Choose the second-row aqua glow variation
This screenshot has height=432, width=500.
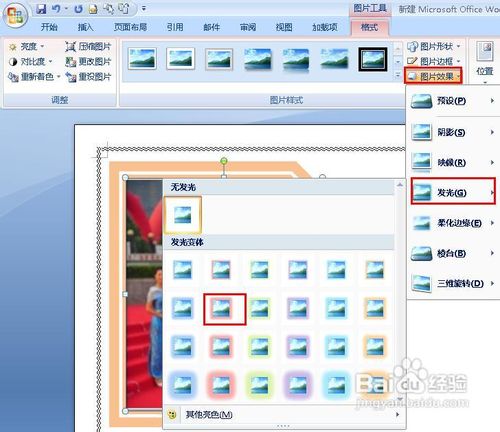[336, 309]
